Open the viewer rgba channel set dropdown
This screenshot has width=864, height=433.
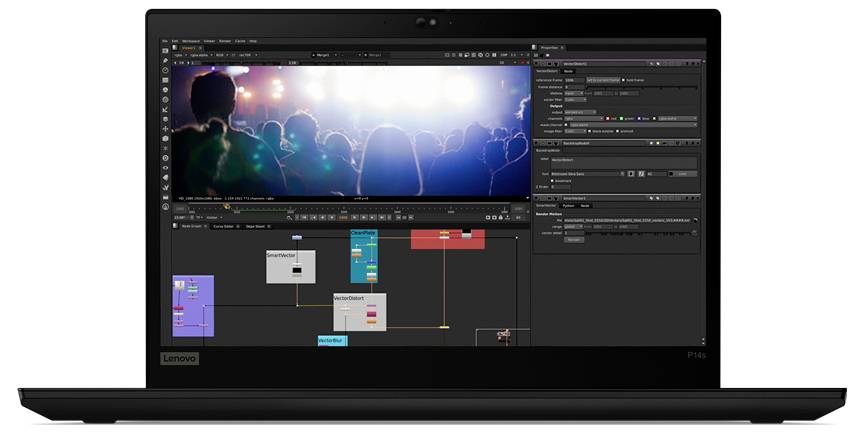click(180, 55)
